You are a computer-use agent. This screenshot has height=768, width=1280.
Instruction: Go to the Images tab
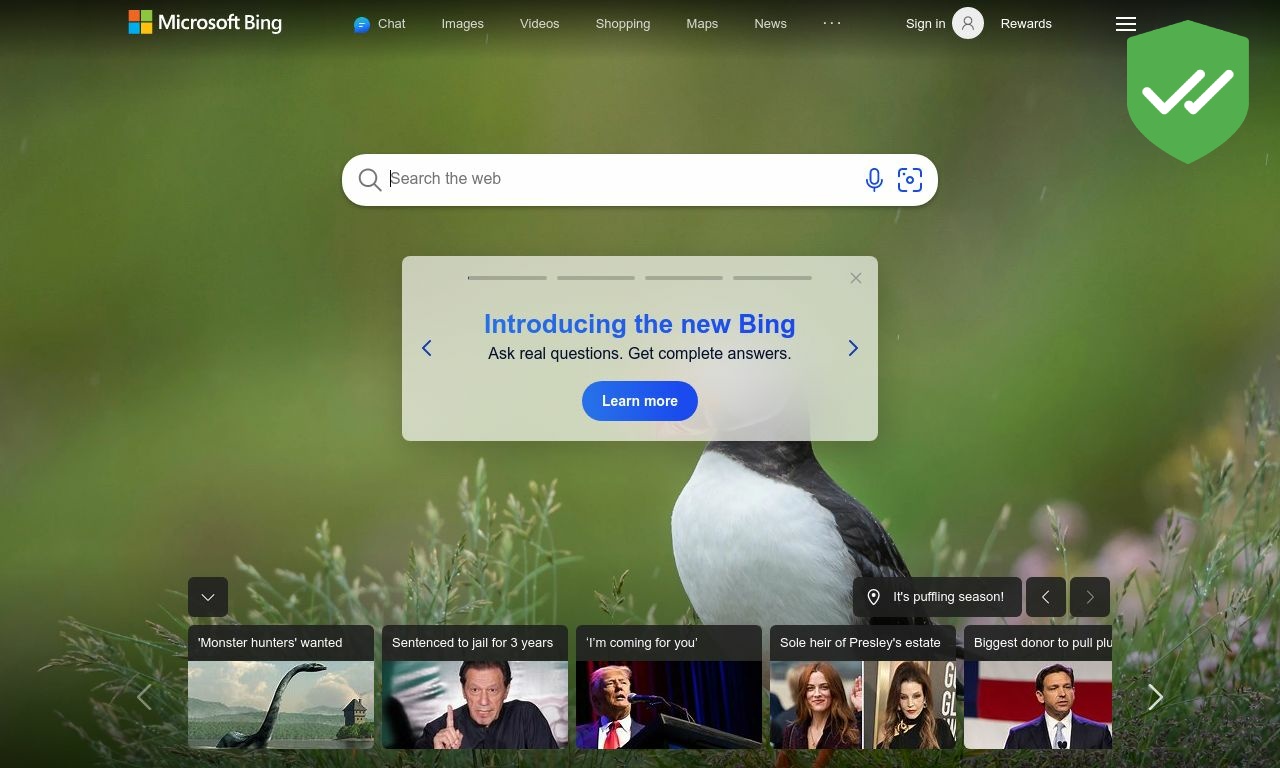click(x=462, y=24)
